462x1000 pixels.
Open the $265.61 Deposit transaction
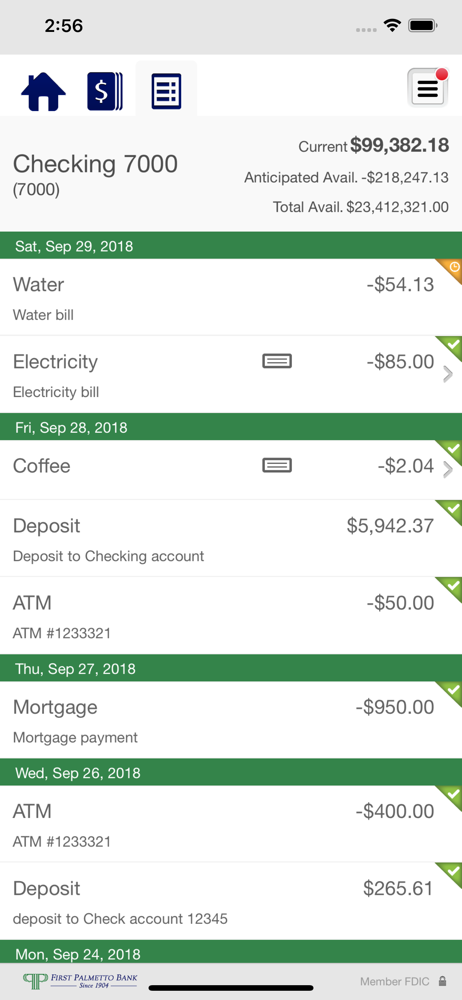point(231,901)
